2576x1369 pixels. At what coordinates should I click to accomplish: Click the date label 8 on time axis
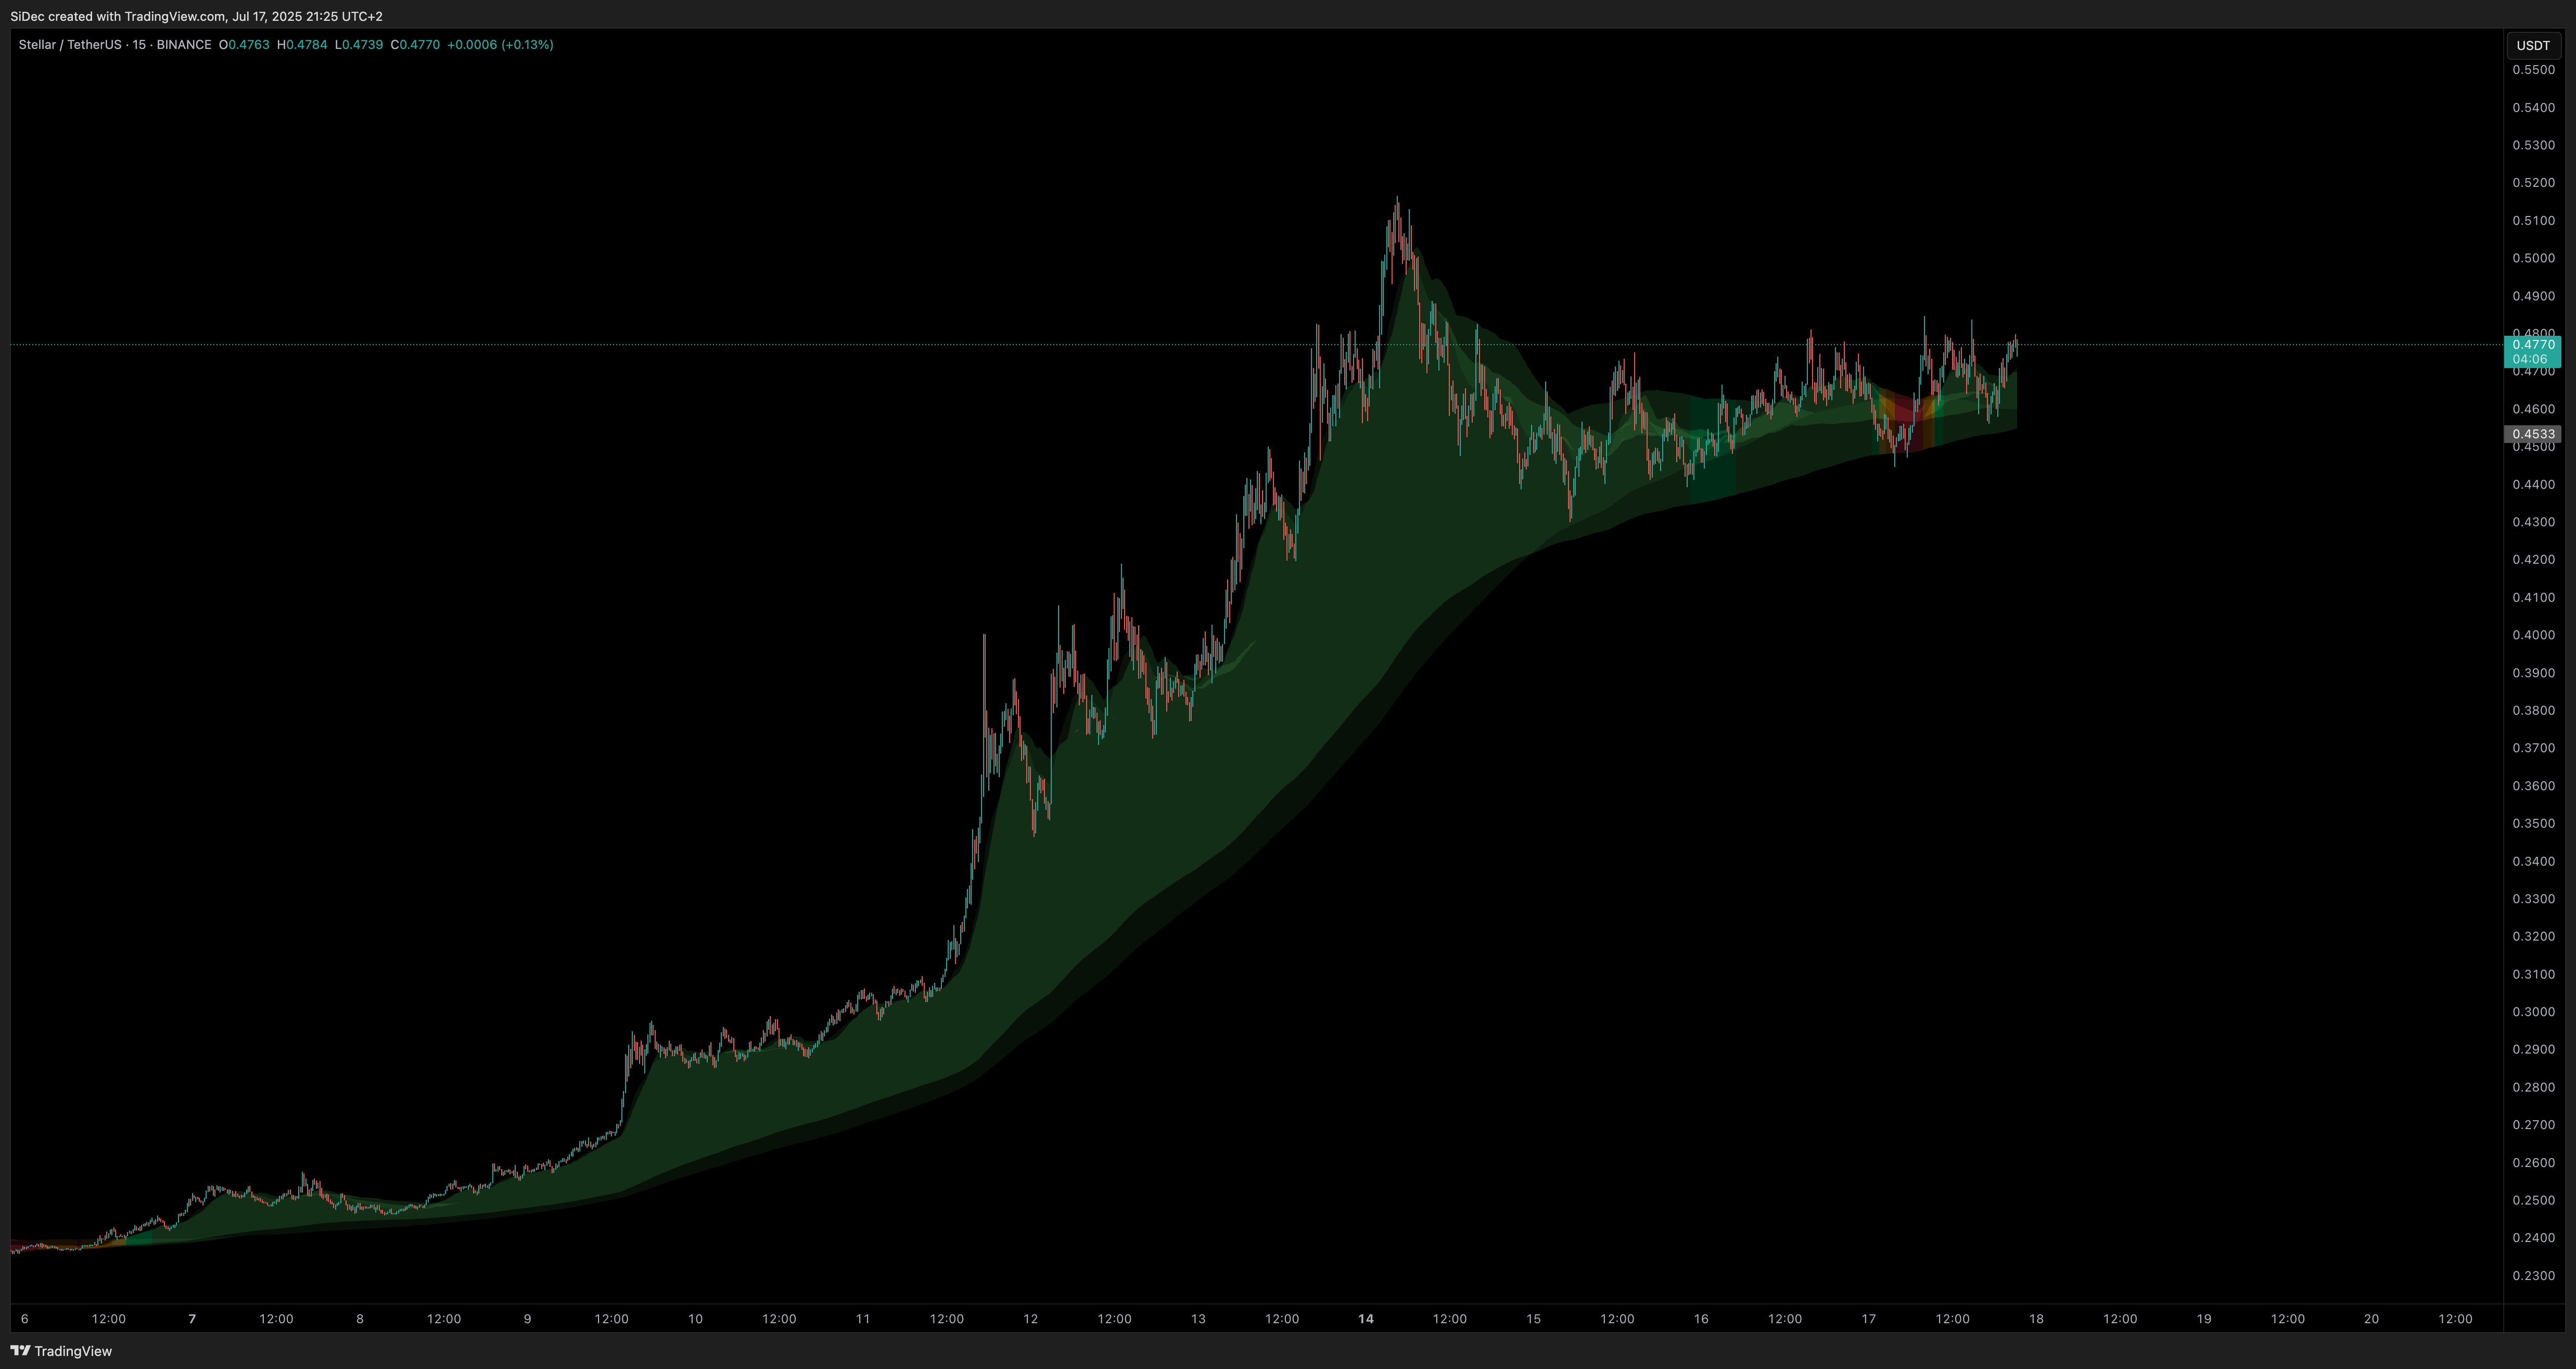point(360,1319)
